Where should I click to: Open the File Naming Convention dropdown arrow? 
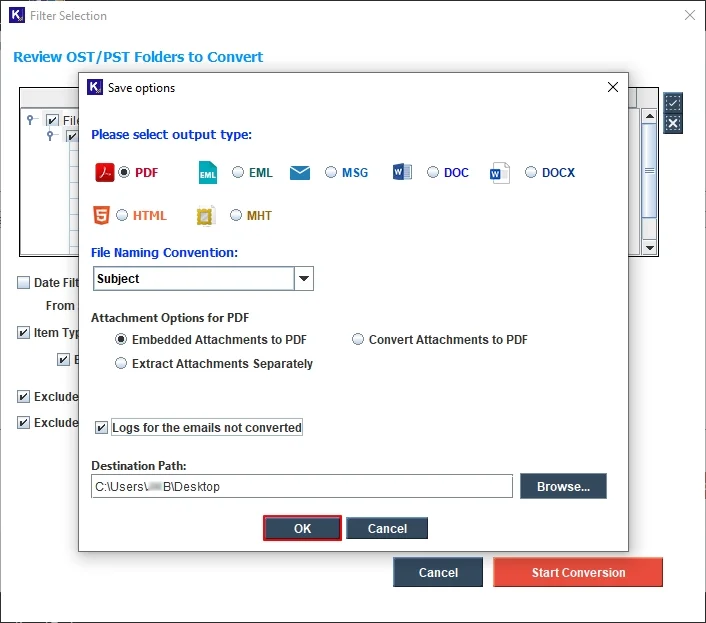pyautogui.click(x=304, y=279)
